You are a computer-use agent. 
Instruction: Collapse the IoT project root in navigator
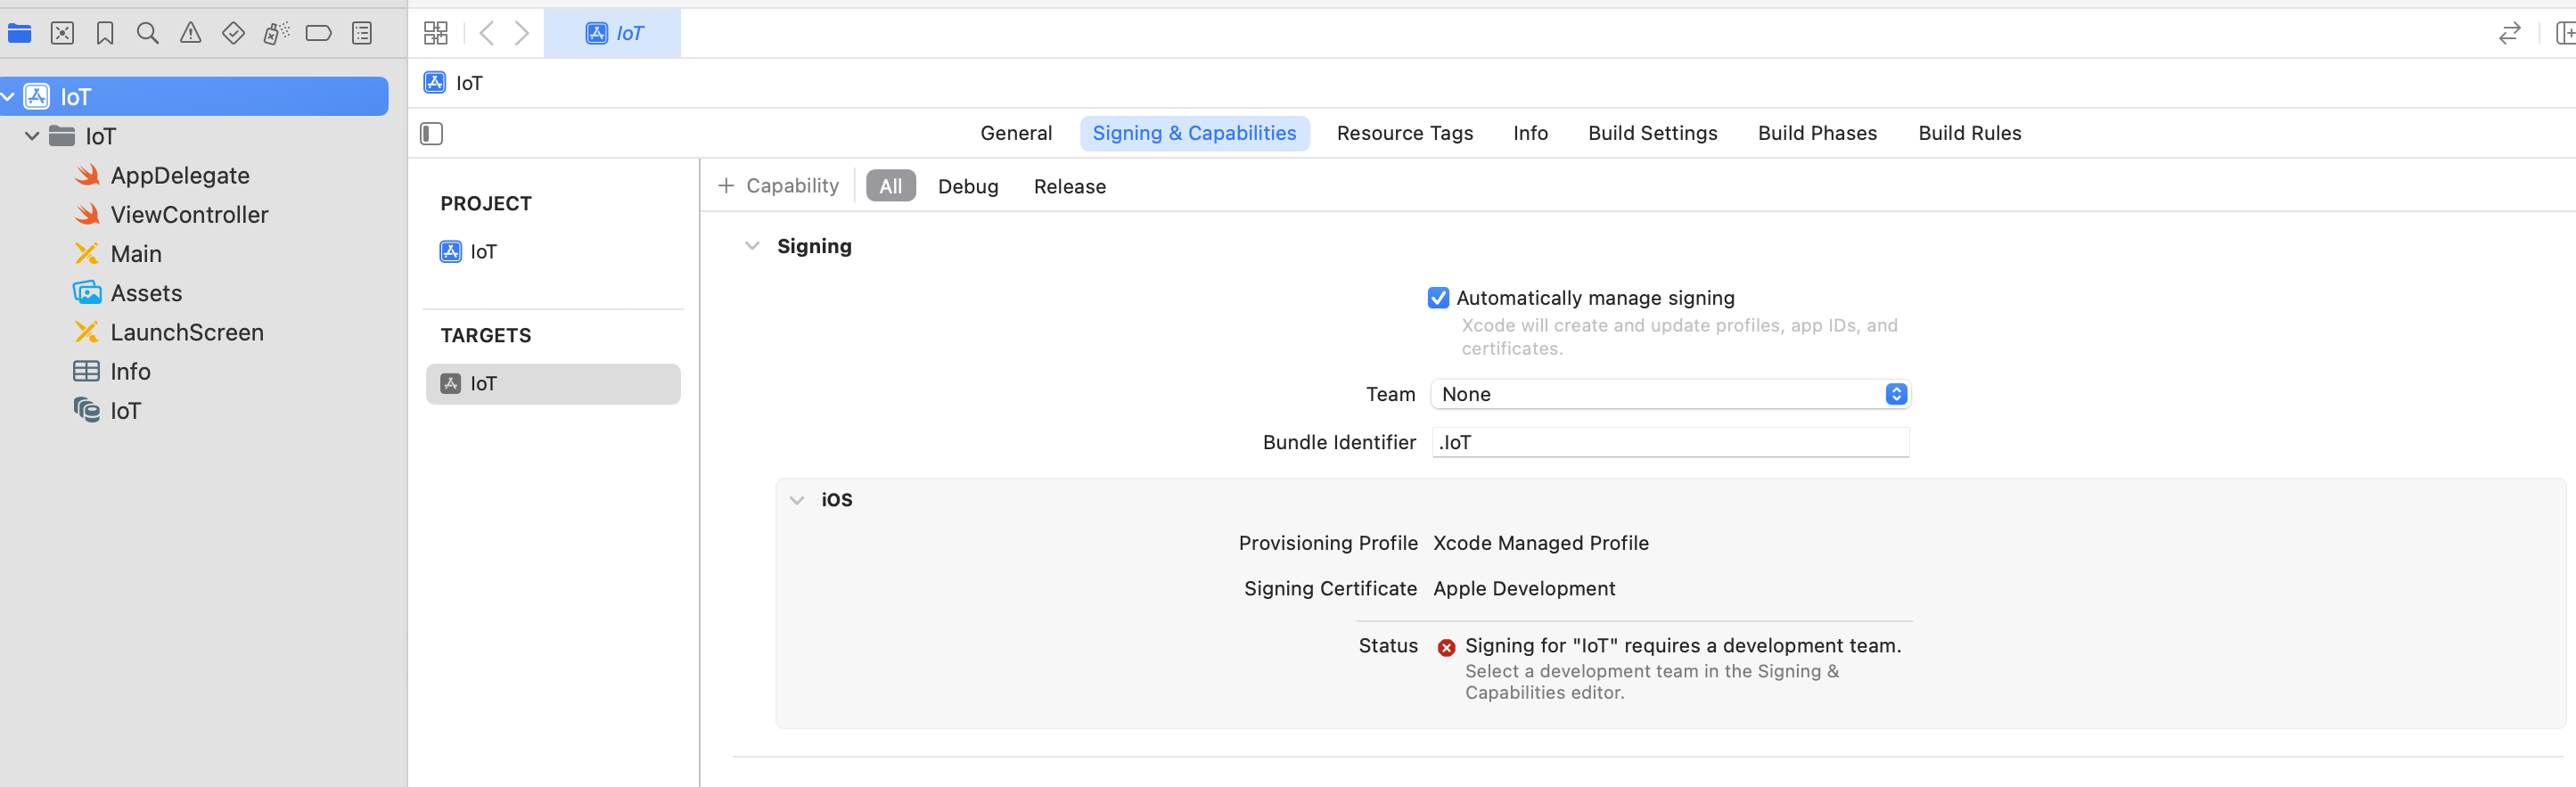[x=8, y=96]
